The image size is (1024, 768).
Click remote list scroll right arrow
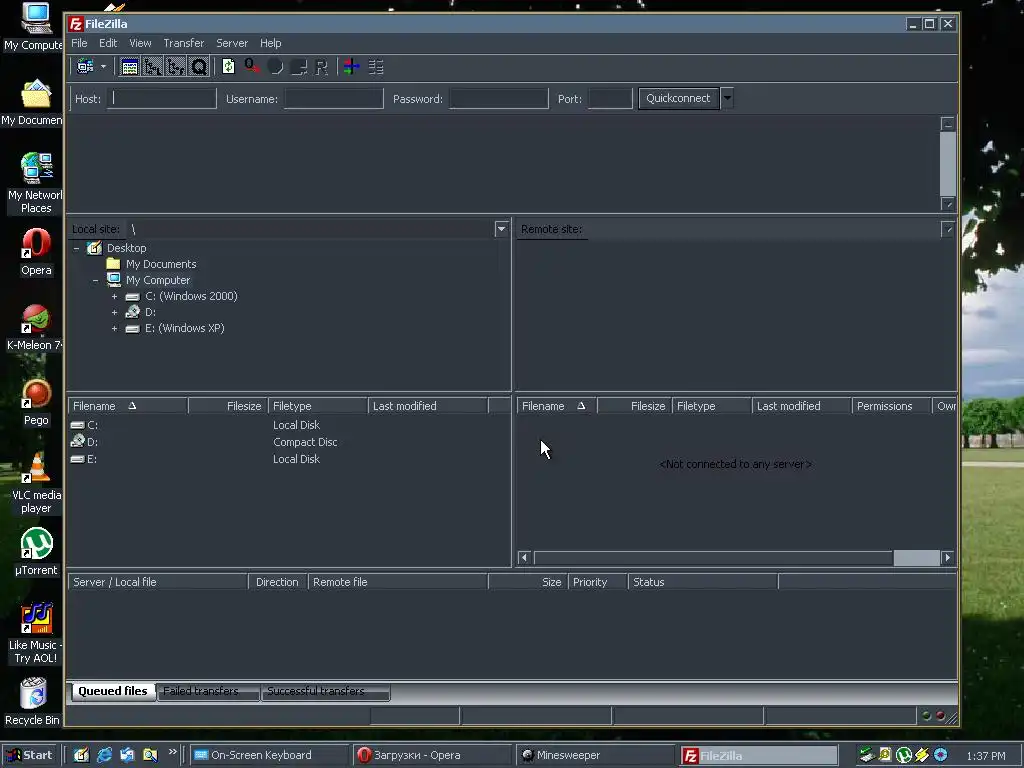(948, 558)
